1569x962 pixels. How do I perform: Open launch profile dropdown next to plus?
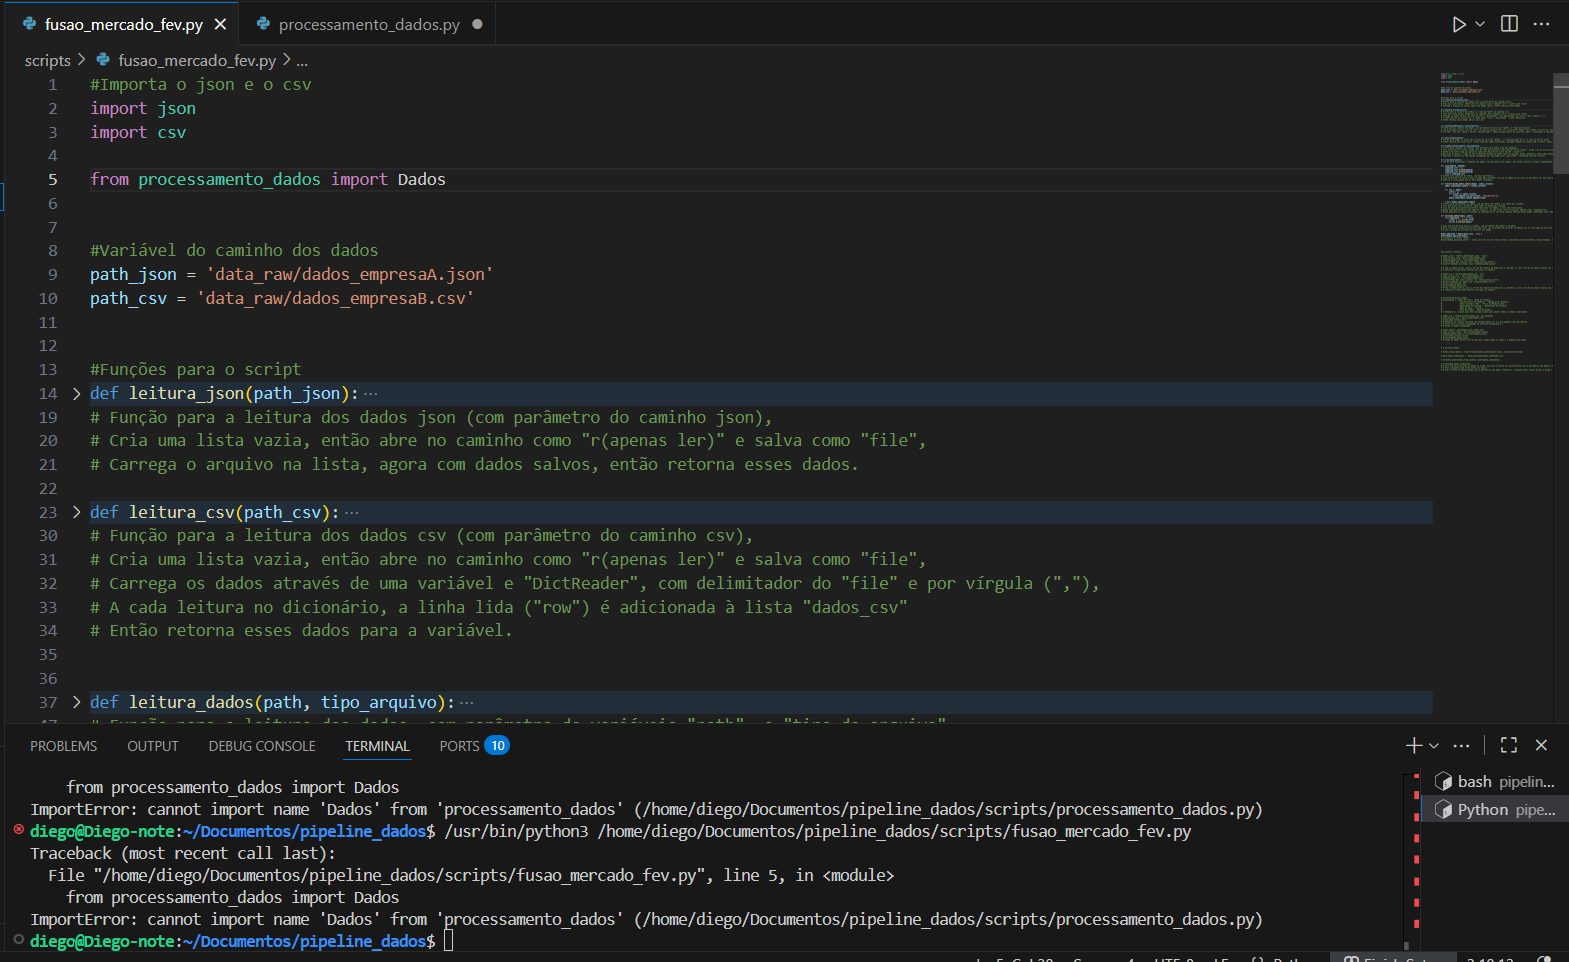(1434, 745)
